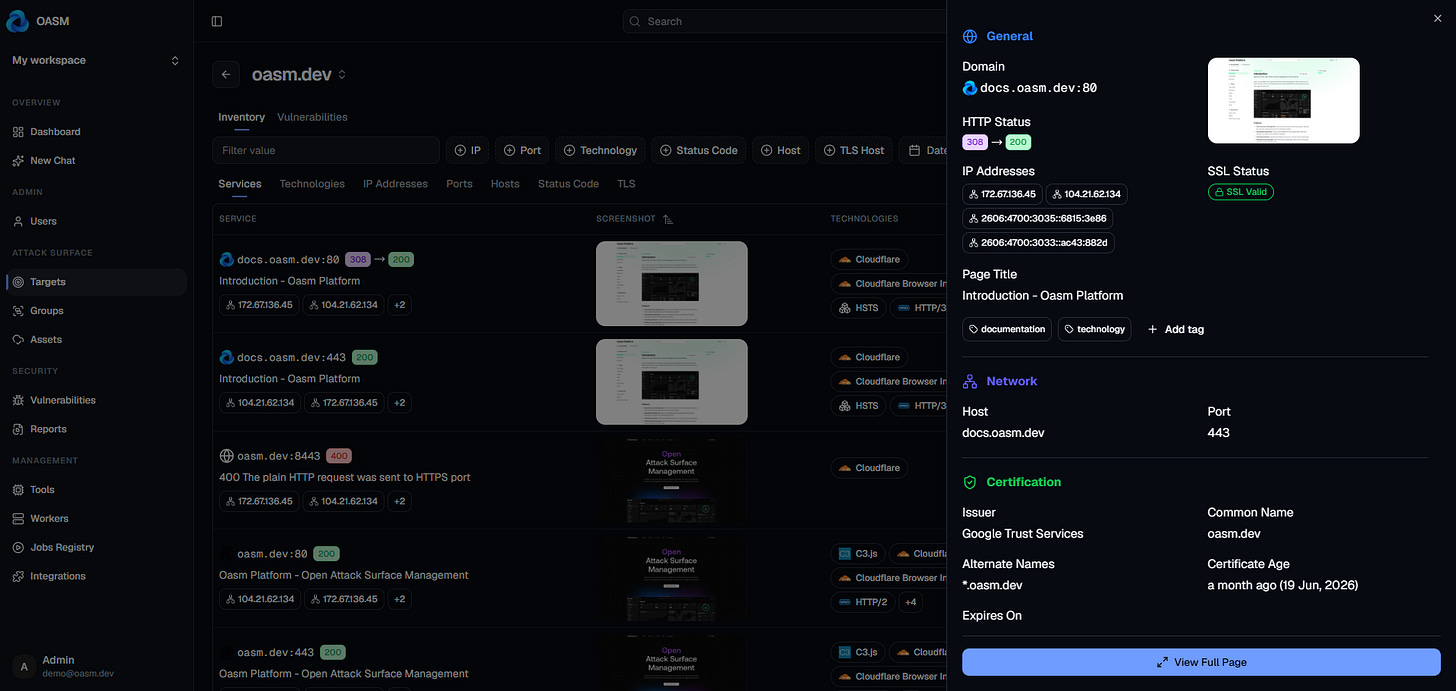This screenshot has width=1456, height=691.
Task: Click the Admin account avatar
Action: click(24, 666)
